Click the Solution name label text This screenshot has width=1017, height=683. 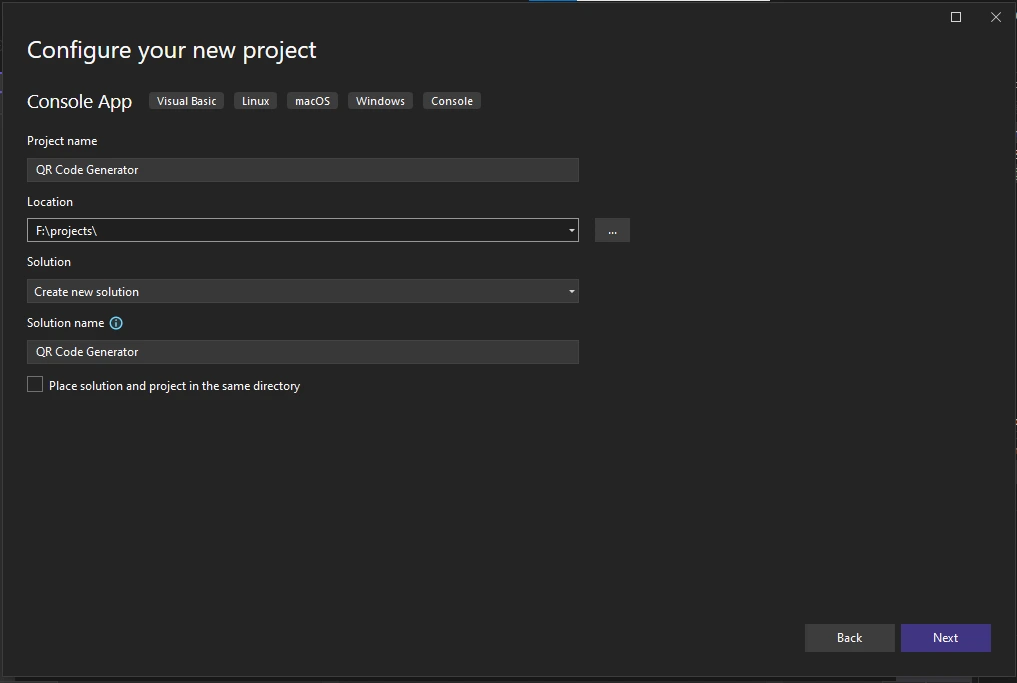[x=65, y=323]
